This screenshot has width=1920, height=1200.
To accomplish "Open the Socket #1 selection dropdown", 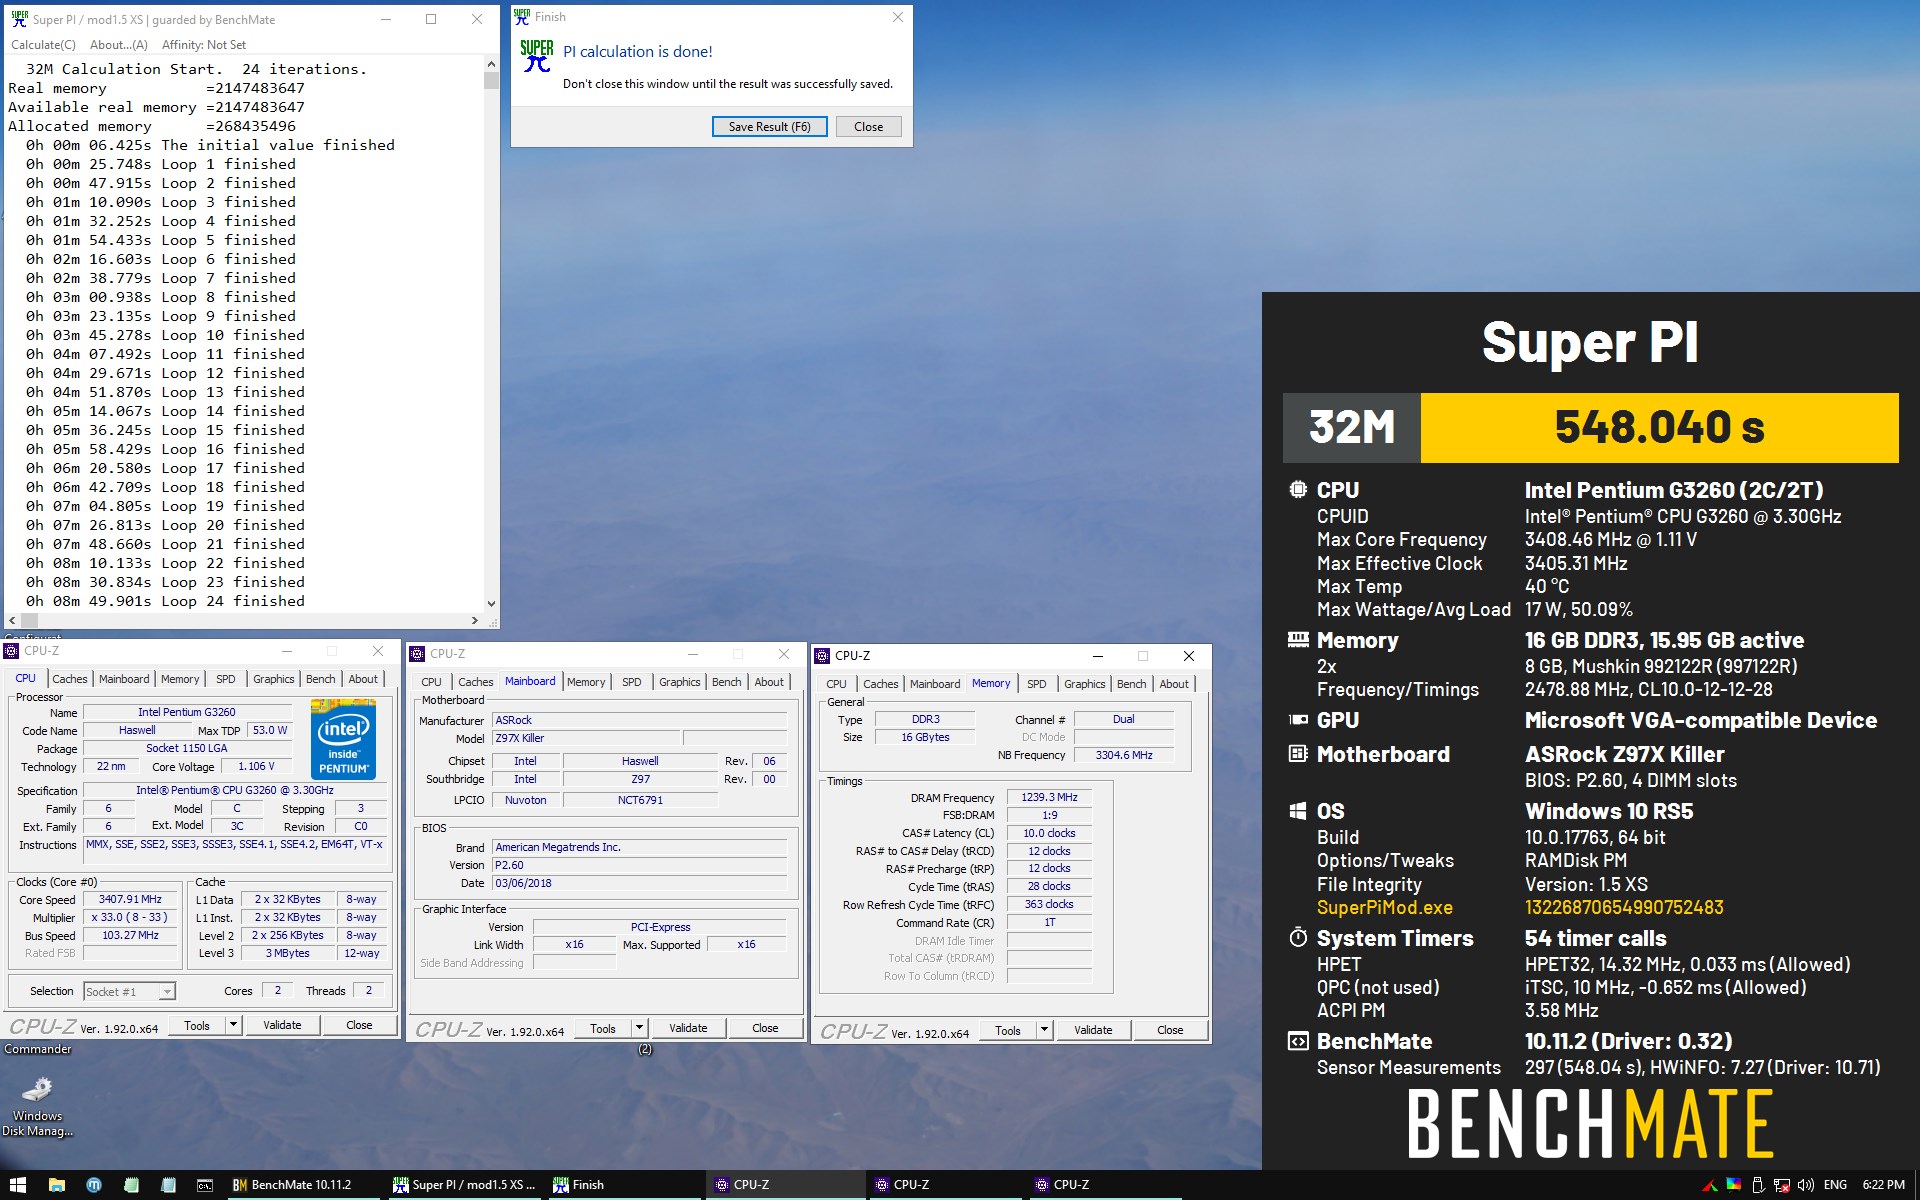I will 129,992.
